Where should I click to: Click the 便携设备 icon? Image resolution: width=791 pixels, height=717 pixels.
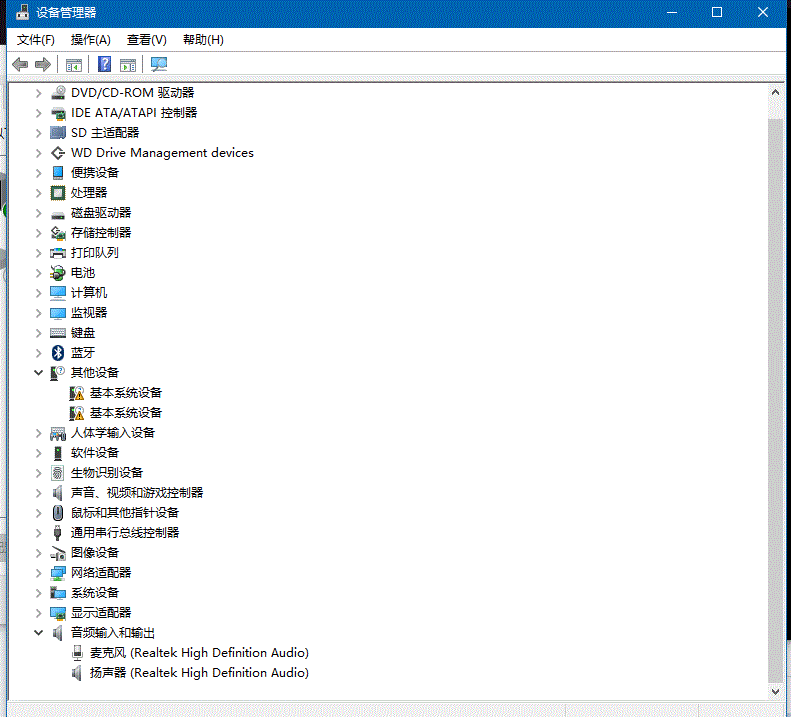click(58, 173)
